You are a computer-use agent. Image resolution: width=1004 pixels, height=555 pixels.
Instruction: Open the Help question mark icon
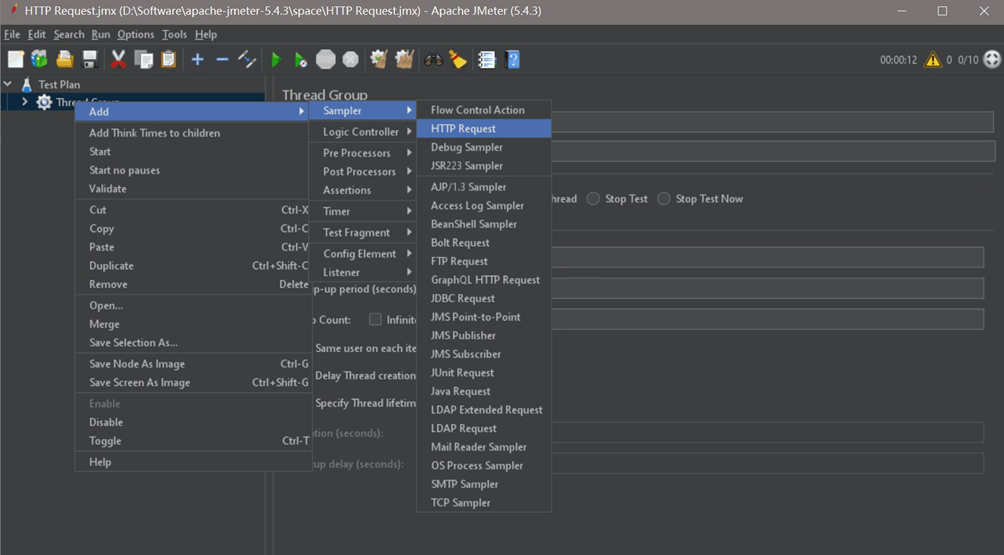[512, 60]
